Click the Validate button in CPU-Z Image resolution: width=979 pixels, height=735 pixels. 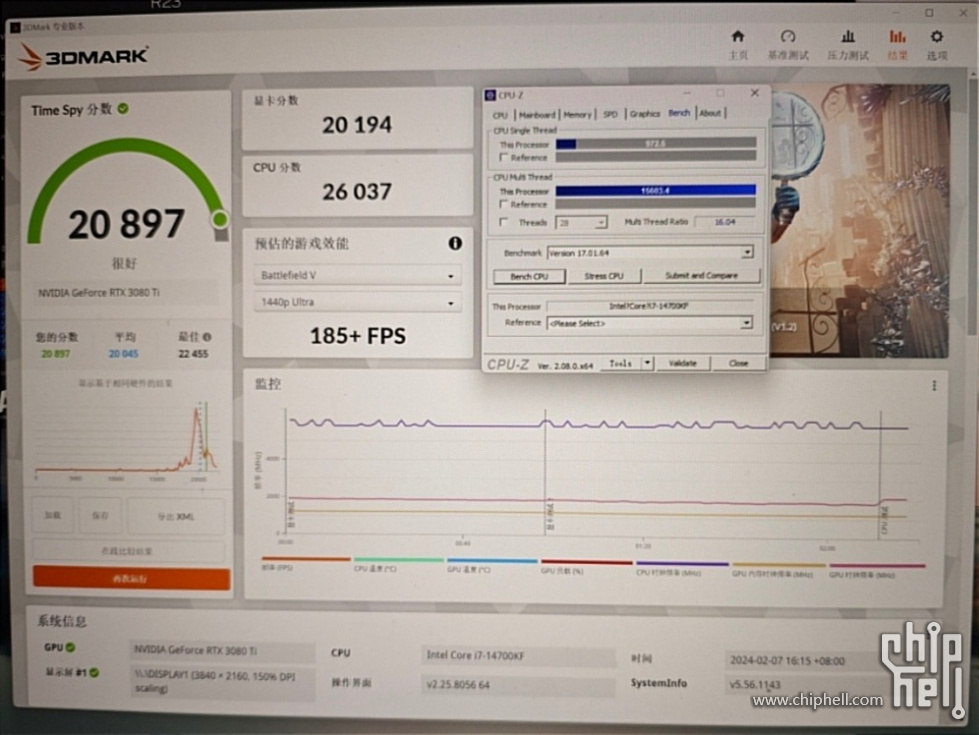[x=682, y=363]
